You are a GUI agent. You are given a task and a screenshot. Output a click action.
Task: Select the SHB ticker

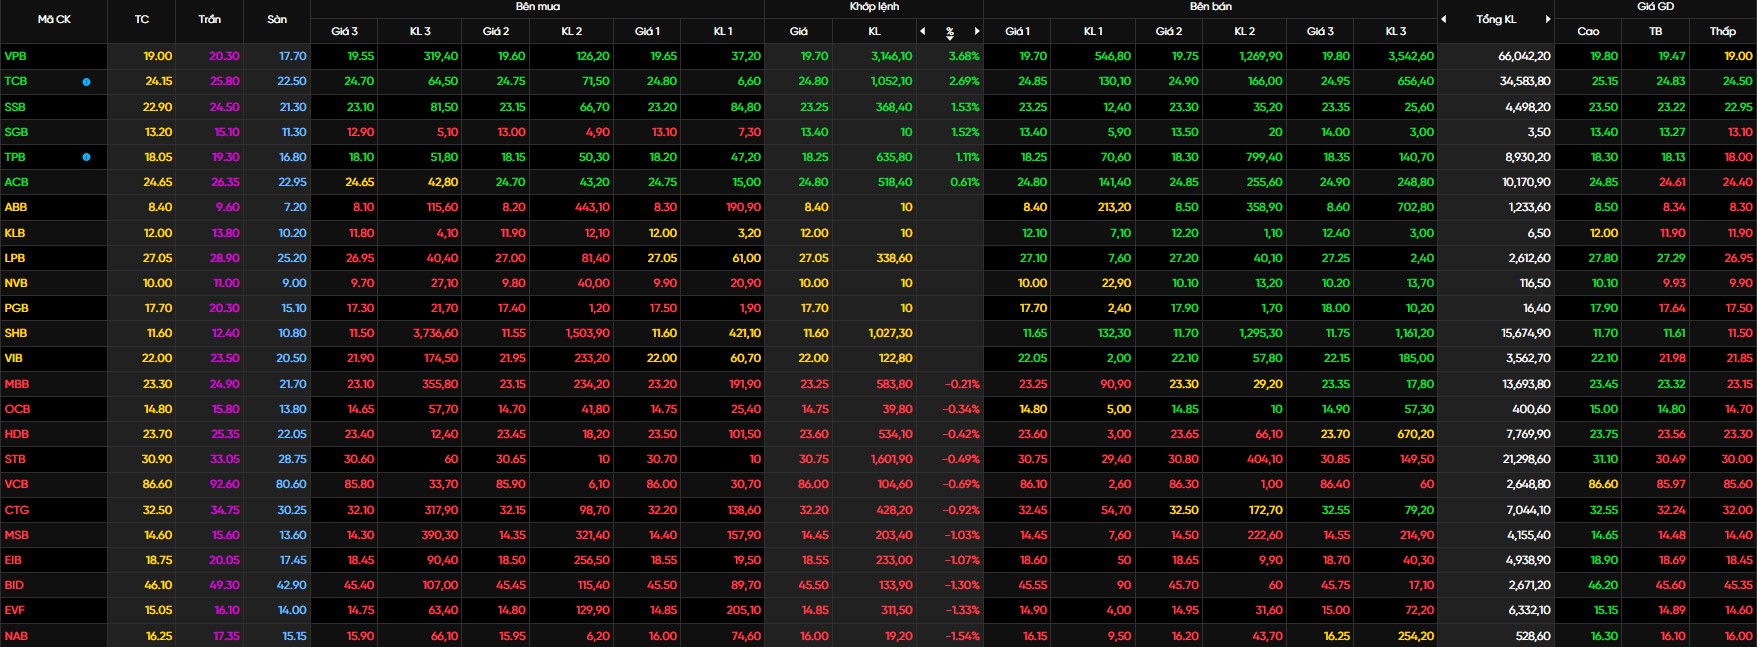[16, 333]
